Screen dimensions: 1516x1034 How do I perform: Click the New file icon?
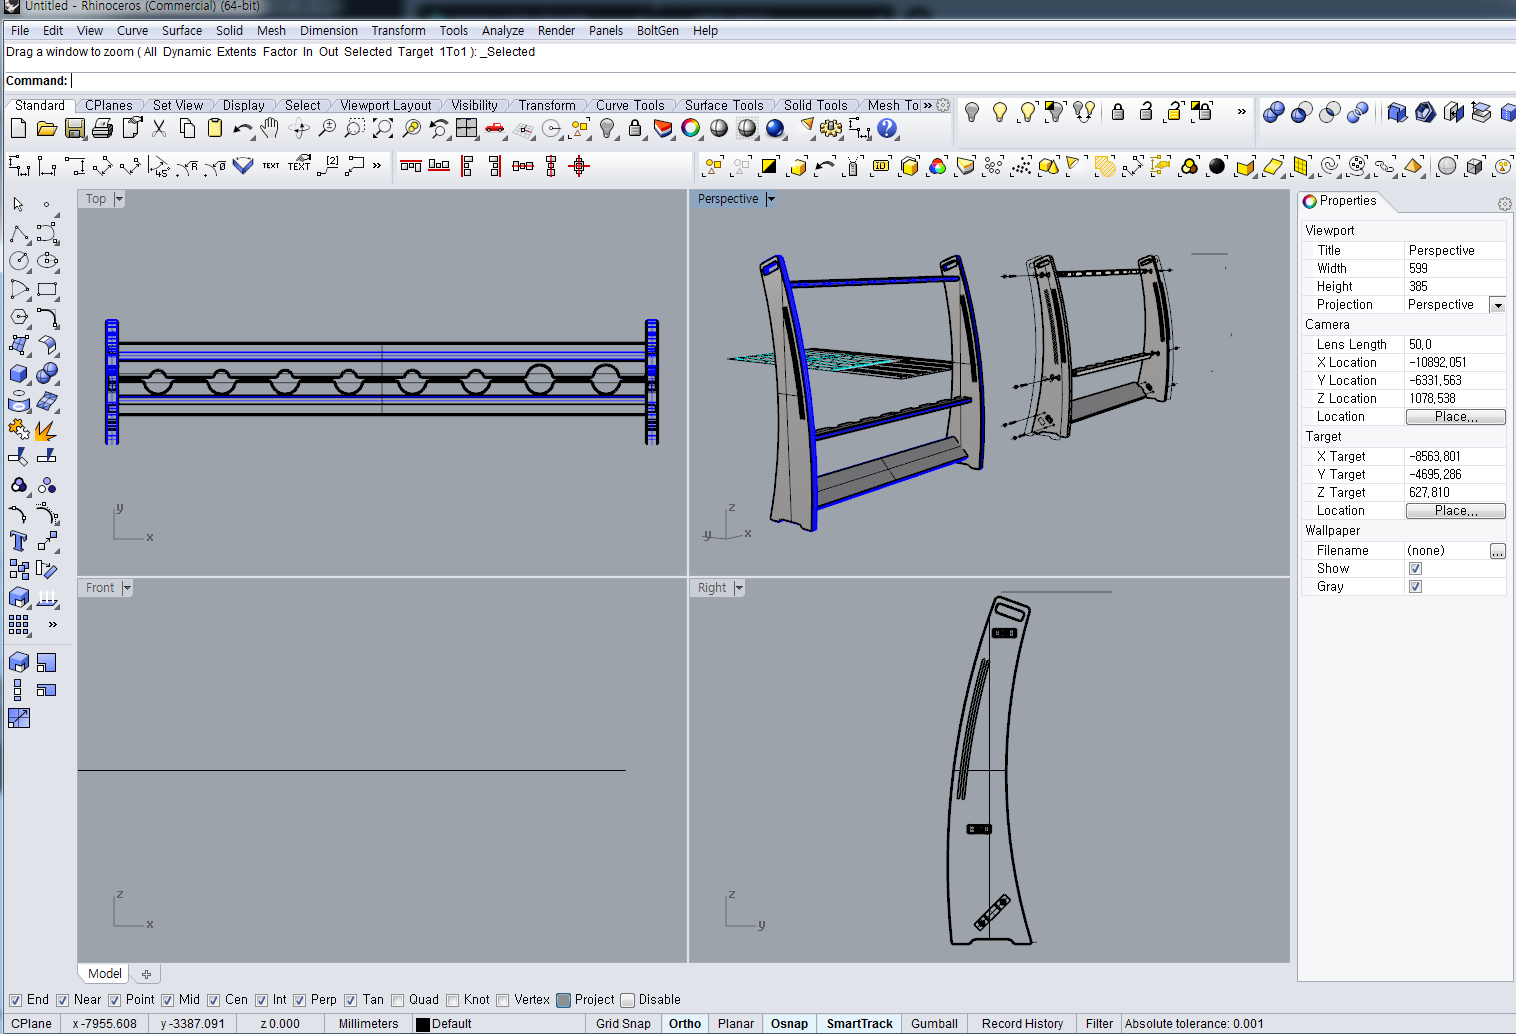click(18, 128)
